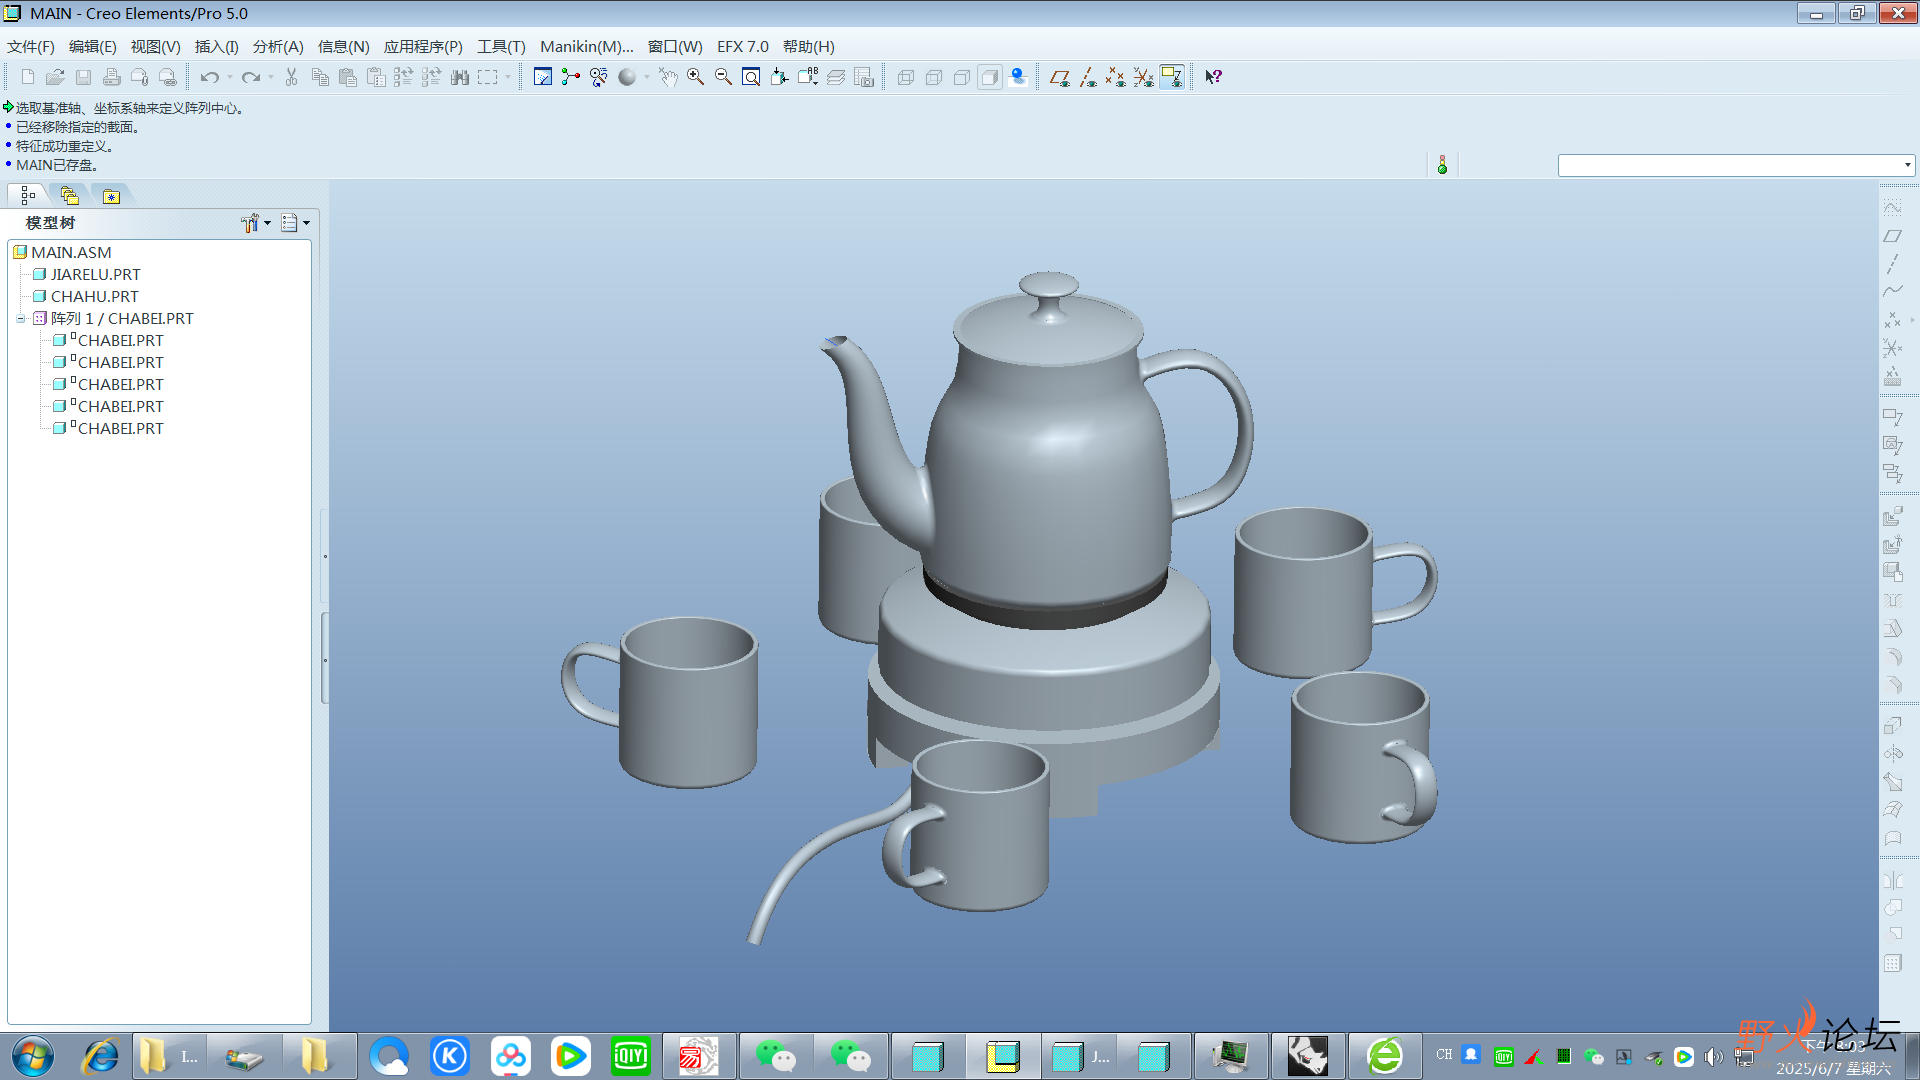Click the Repaint screen icon
Screen dimensions: 1920x1080
pyautogui.click(x=543, y=77)
